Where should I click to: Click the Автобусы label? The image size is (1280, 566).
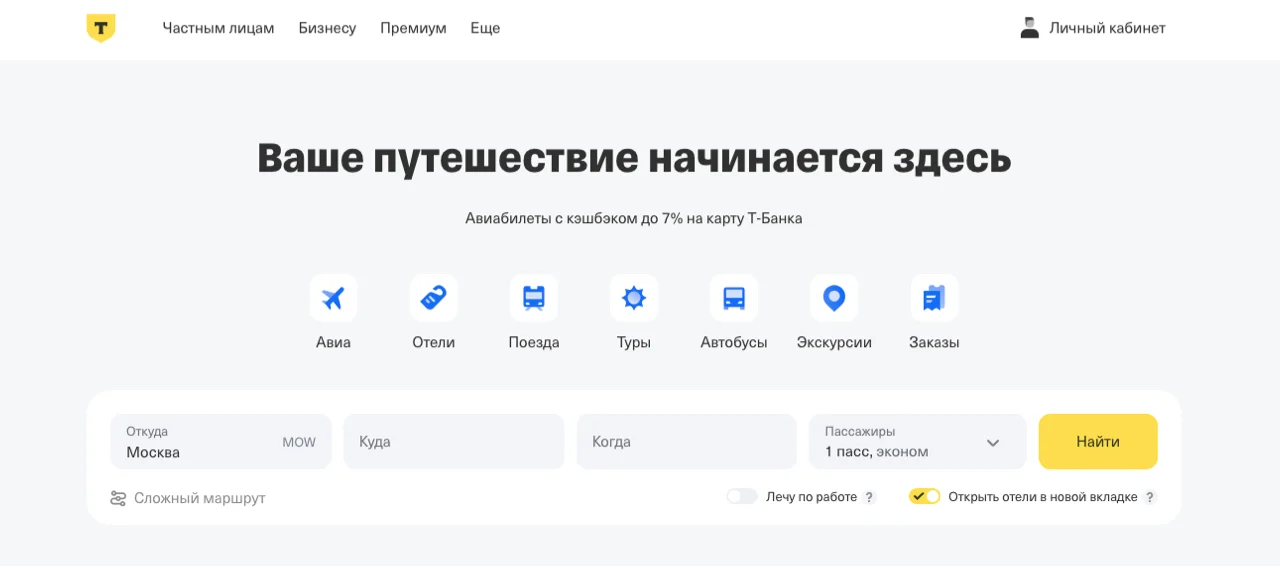734,342
